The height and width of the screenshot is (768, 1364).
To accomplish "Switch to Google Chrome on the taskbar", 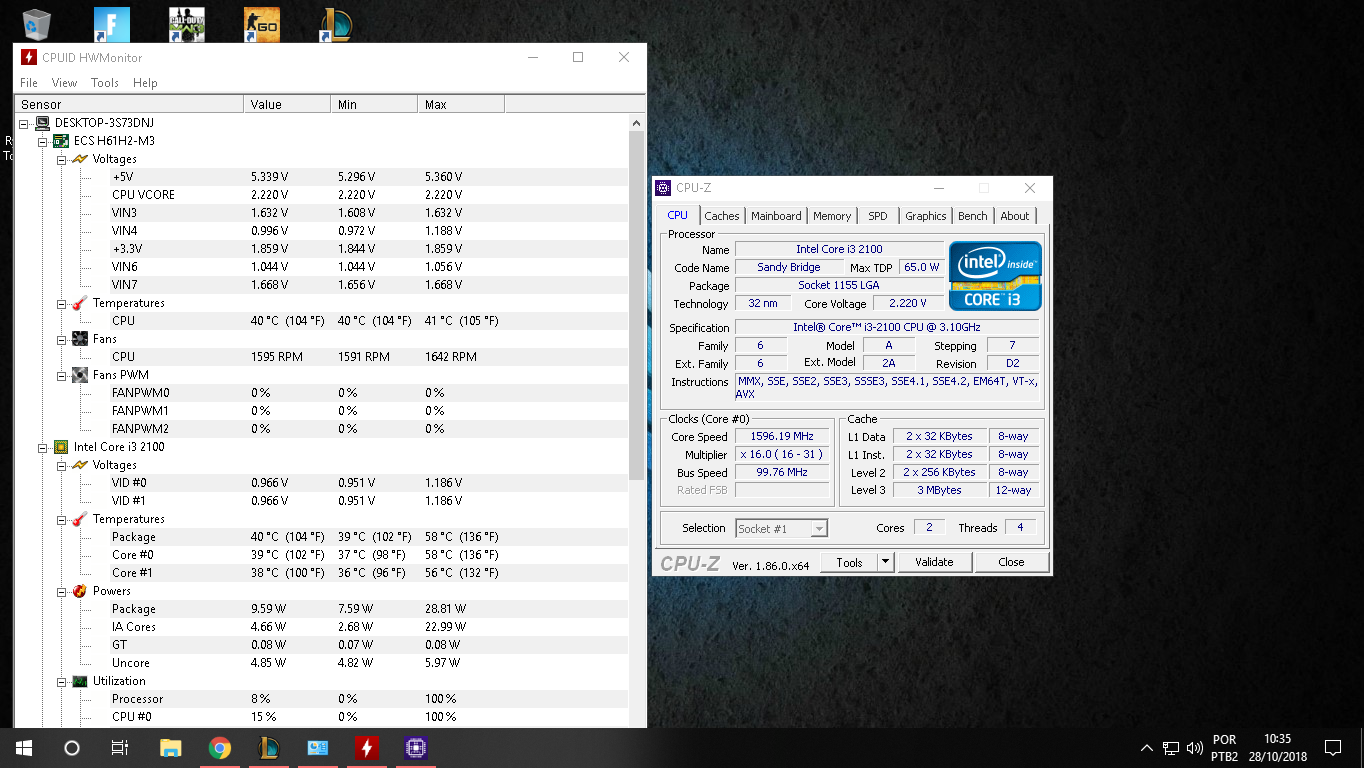I will point(220,748).
